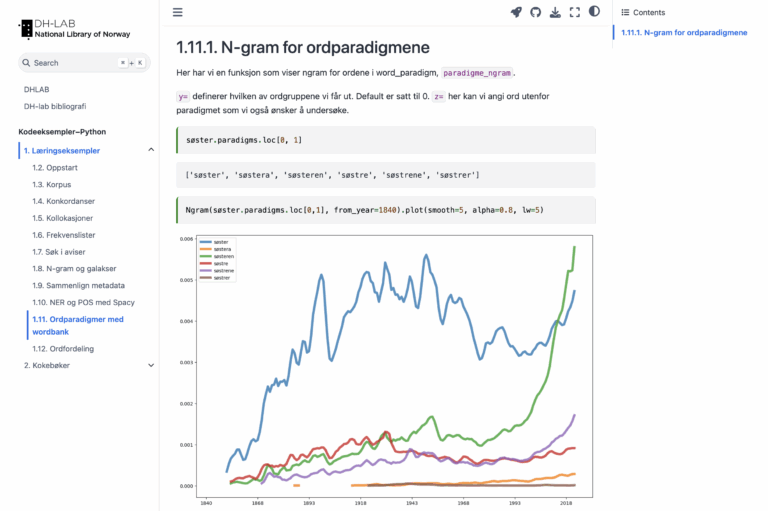Open 1.10 NER og POS med Spacy

pyautogui.click(x=83, y=302)
